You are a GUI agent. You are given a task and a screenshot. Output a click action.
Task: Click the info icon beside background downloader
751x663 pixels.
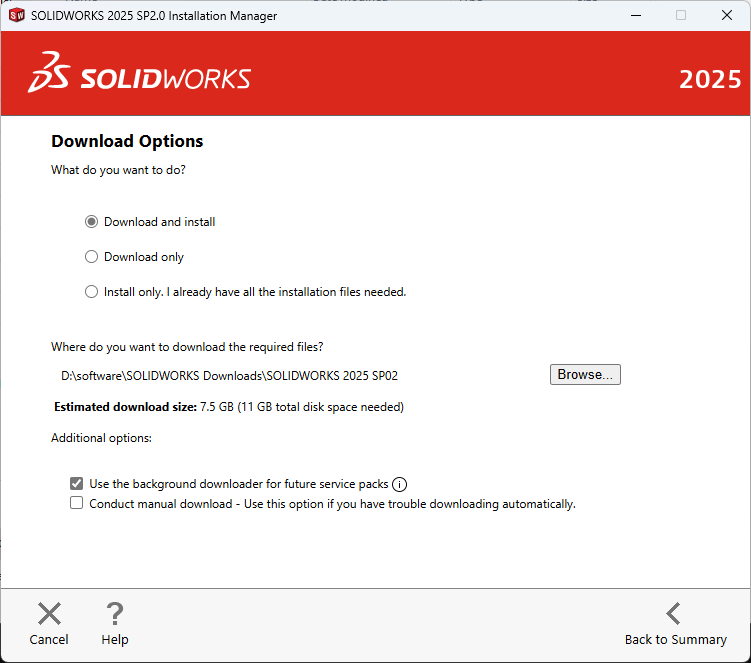399,484
